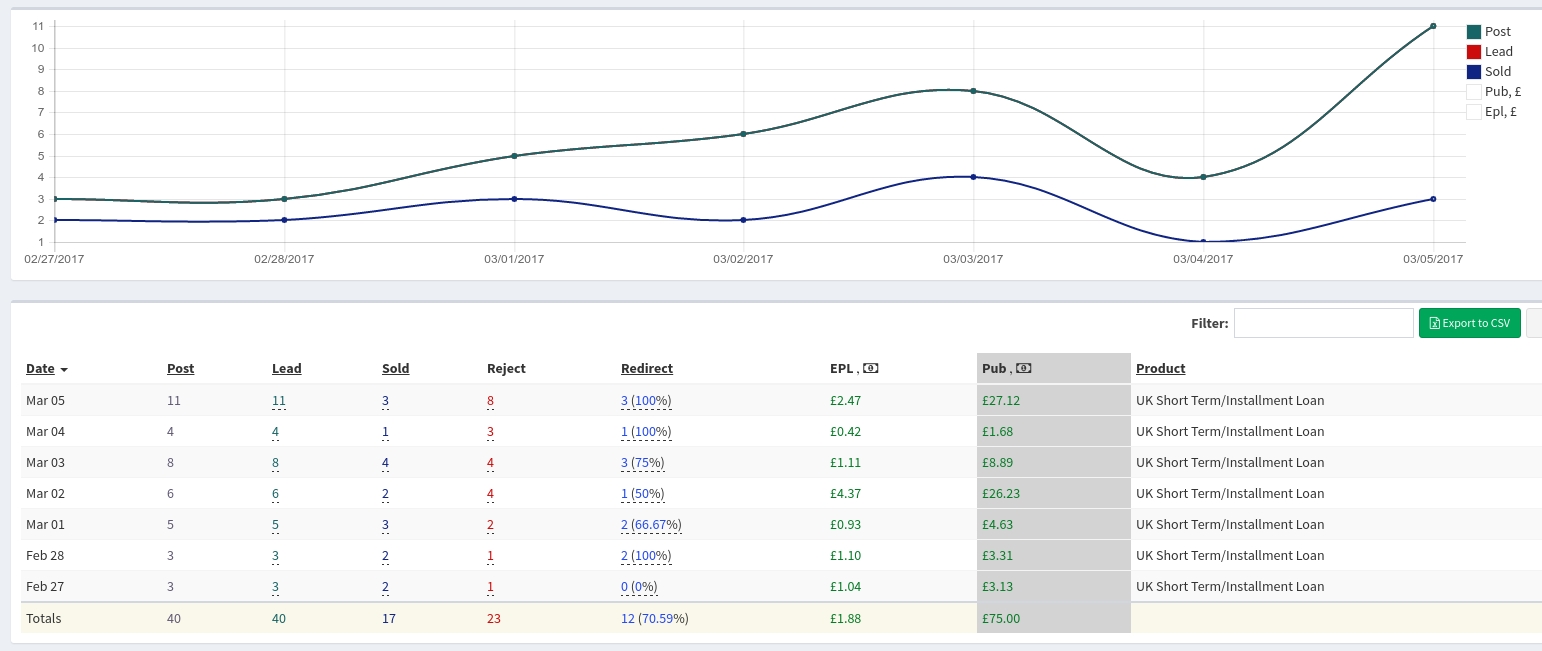Sort table by Sold column header
This screenshot has width=1542, height=651.
click(395, 368)
